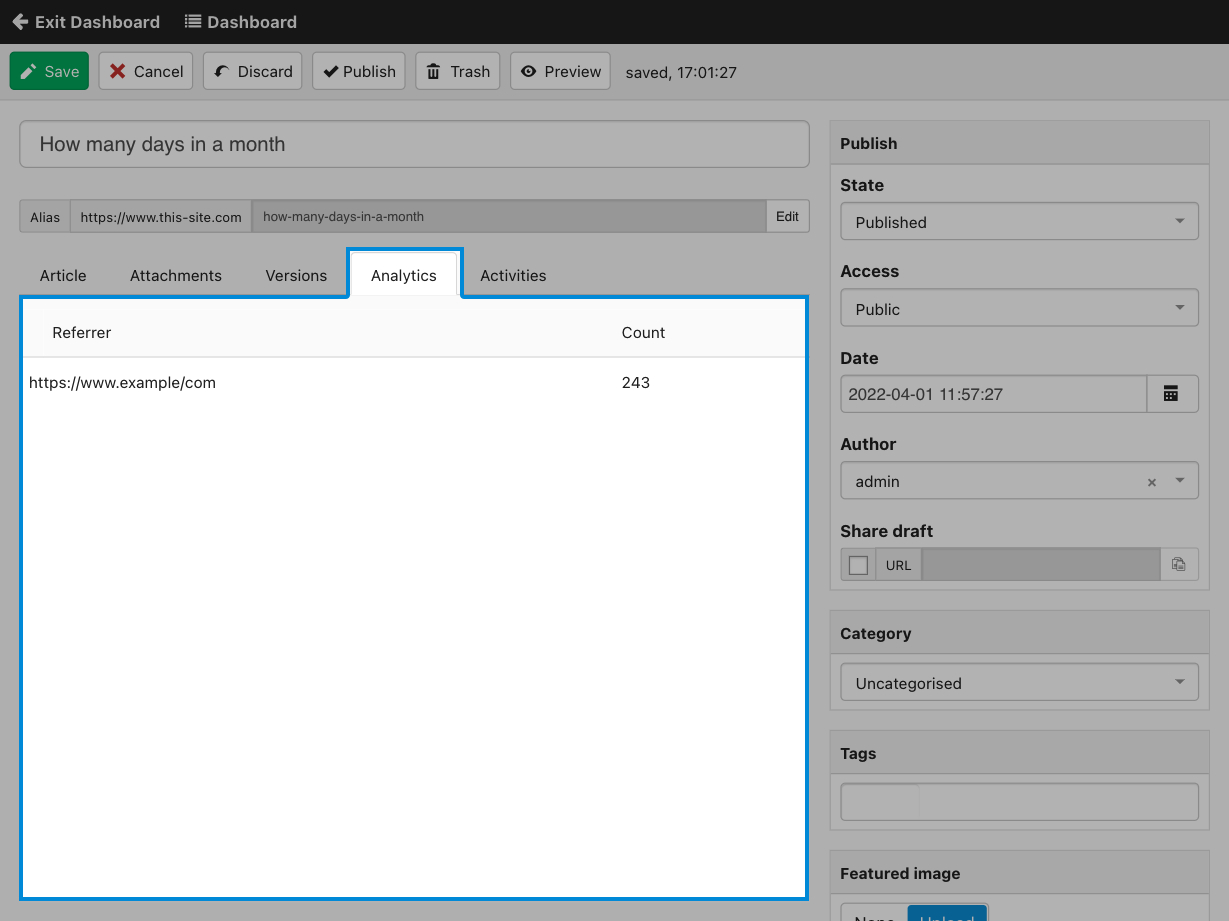The height and width of the screenshot is (921, 1229).
Task: Click the https://www.this-site.com alias prefix
Action: tap(161, 217)
